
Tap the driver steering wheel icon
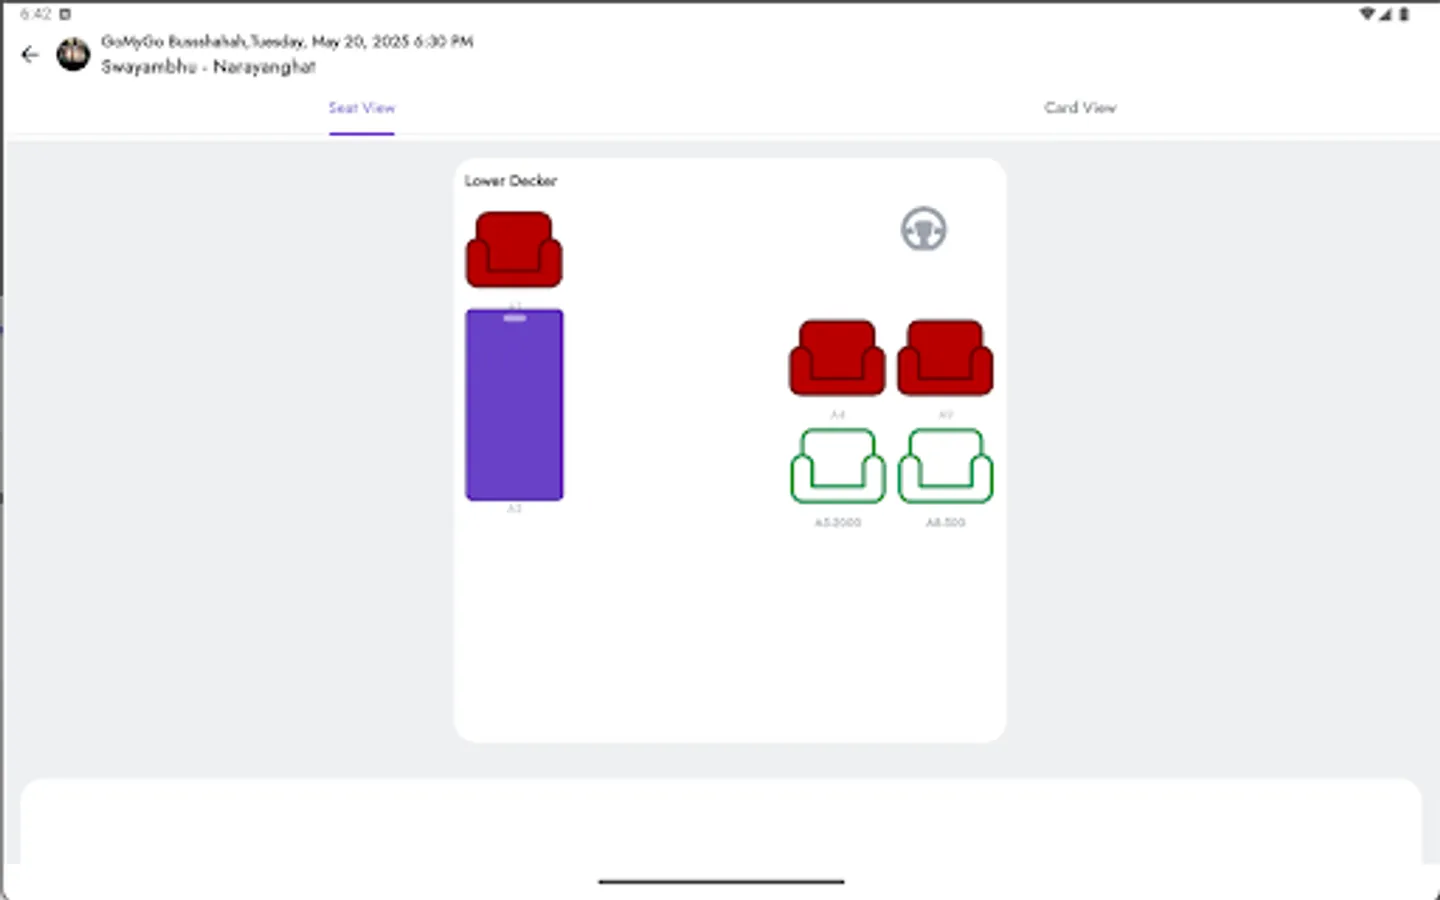point(923,229)
